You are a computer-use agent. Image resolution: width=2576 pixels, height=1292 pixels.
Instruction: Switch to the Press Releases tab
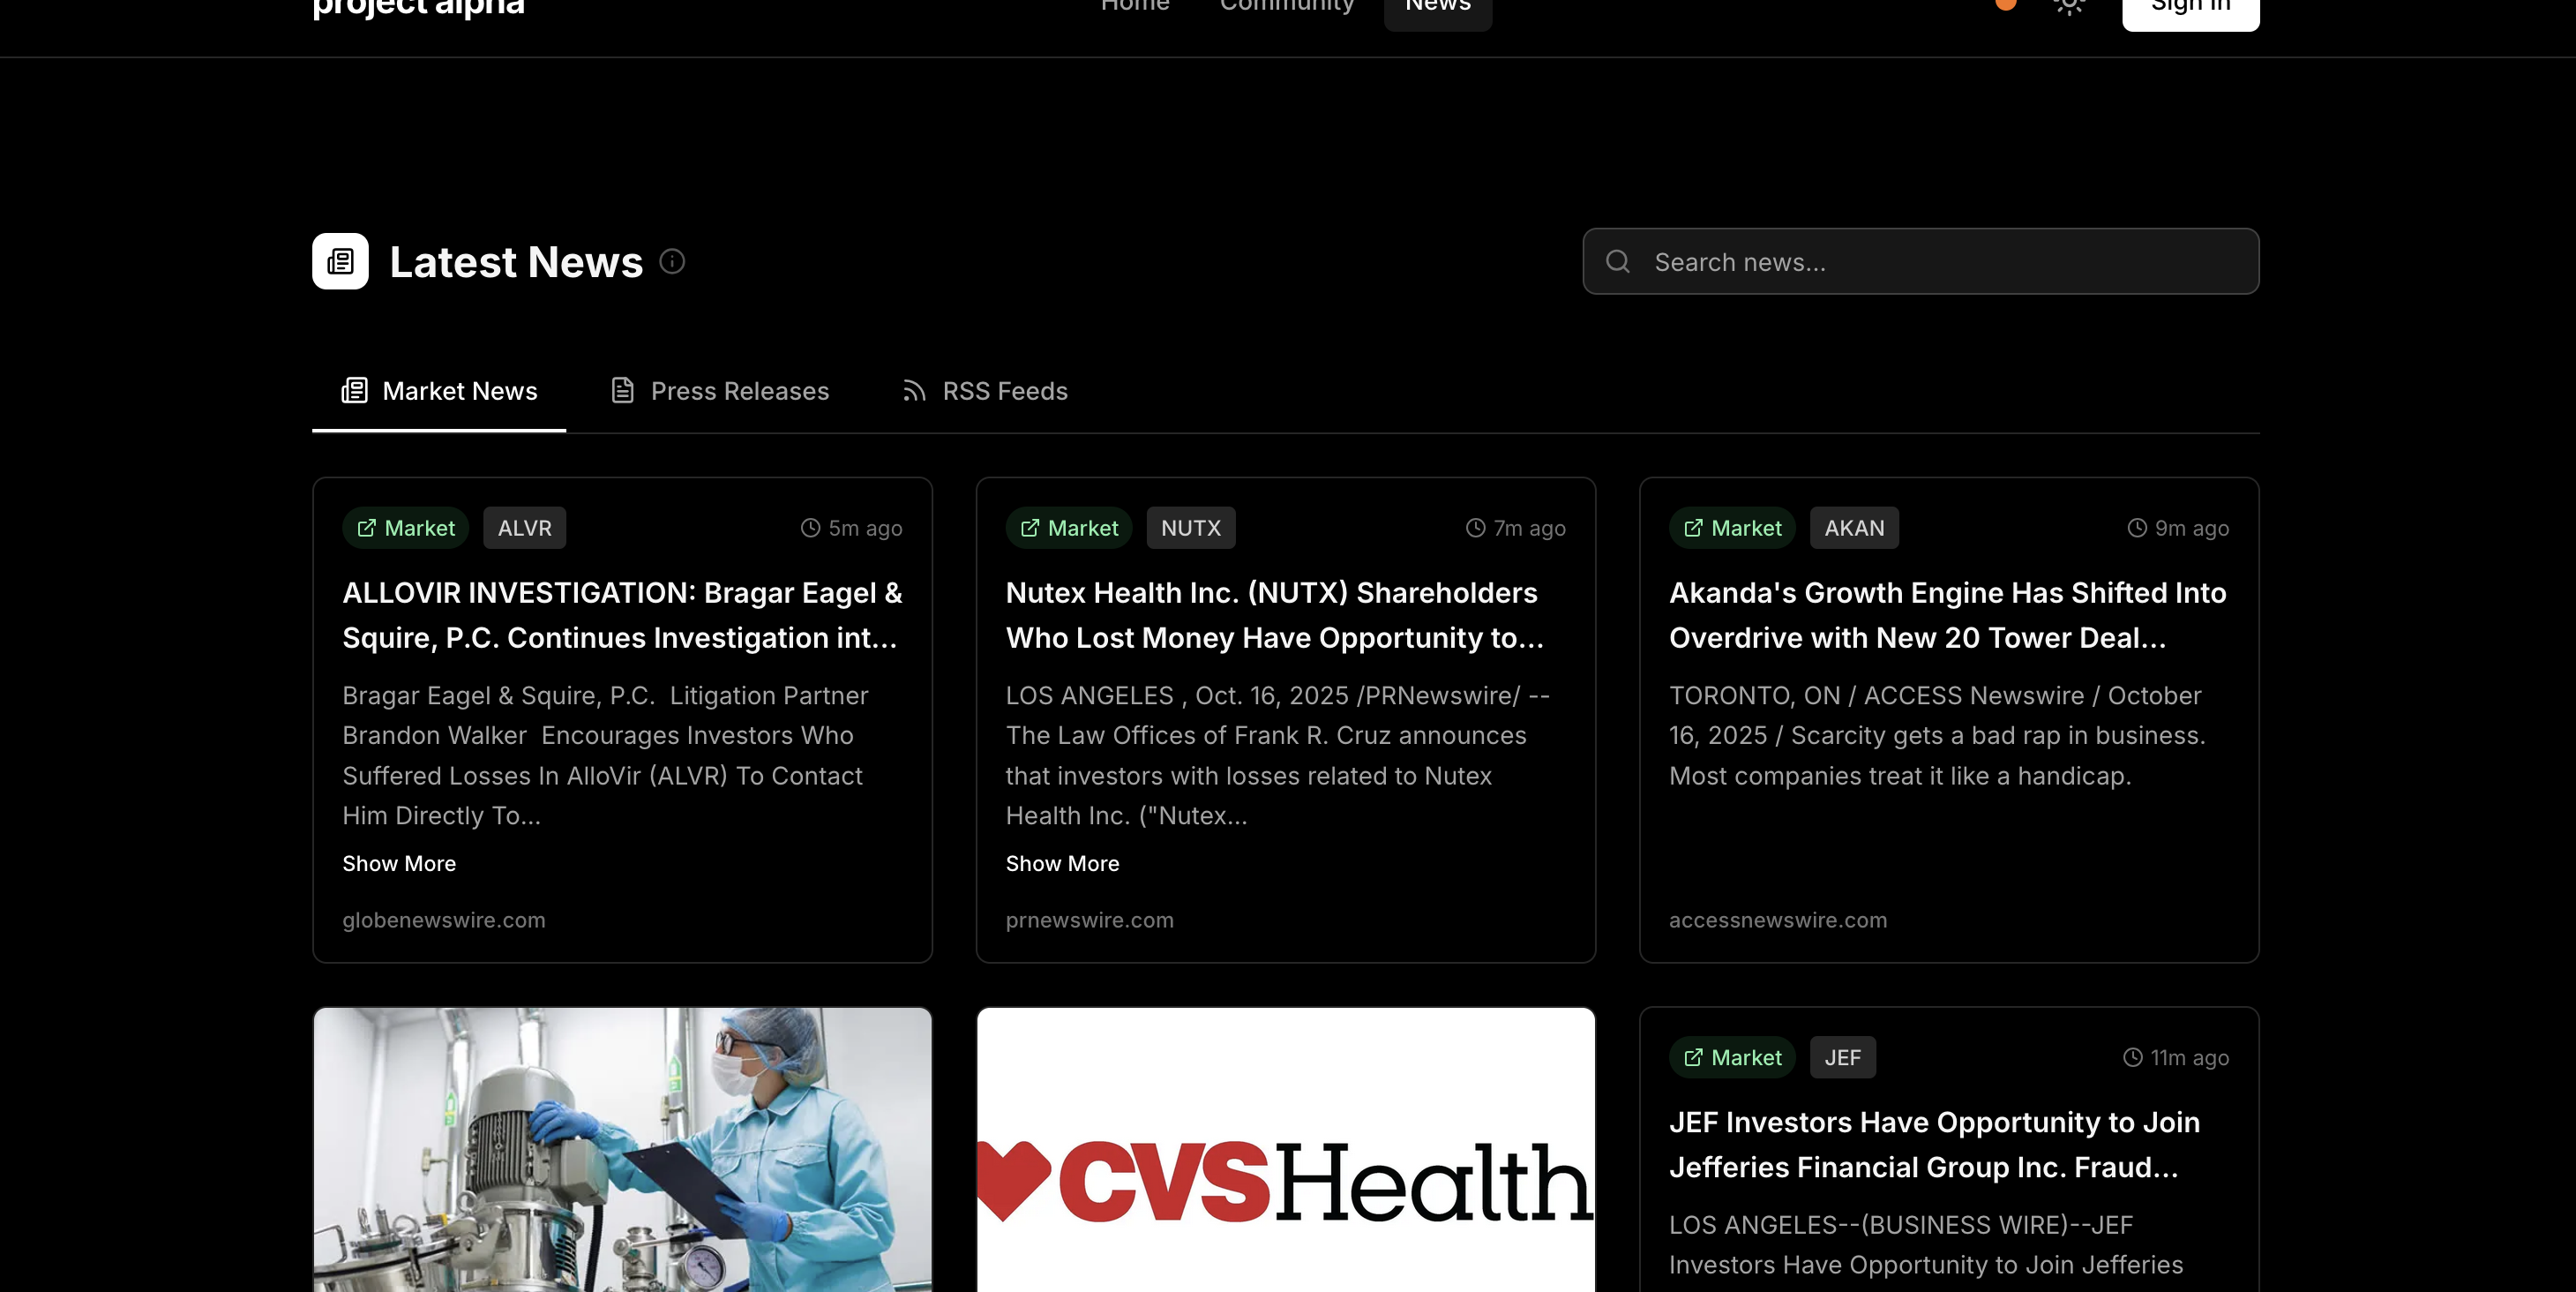tap(720, 391)
